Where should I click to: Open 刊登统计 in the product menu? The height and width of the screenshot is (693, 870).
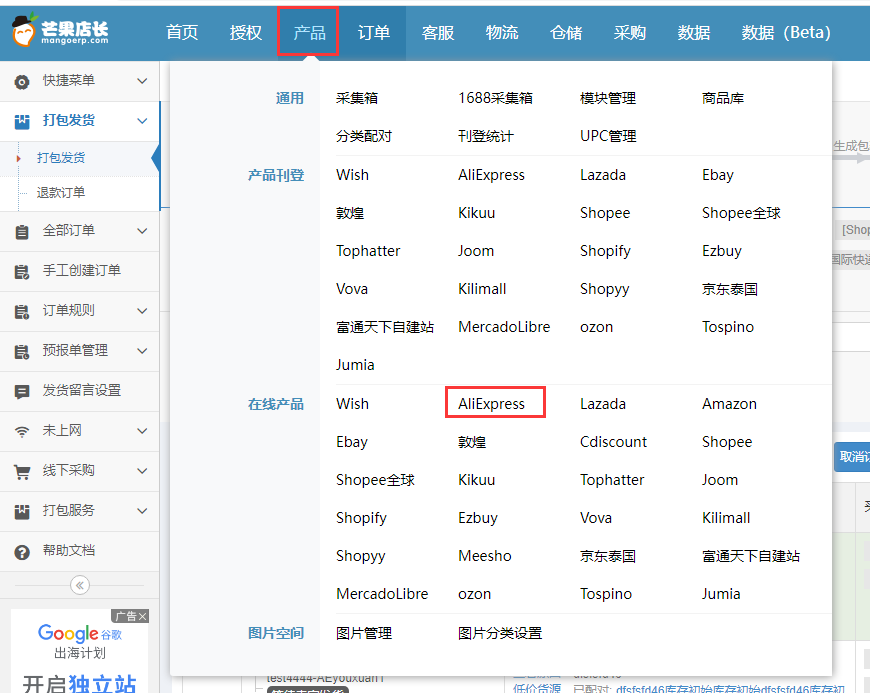click(486, 136)
